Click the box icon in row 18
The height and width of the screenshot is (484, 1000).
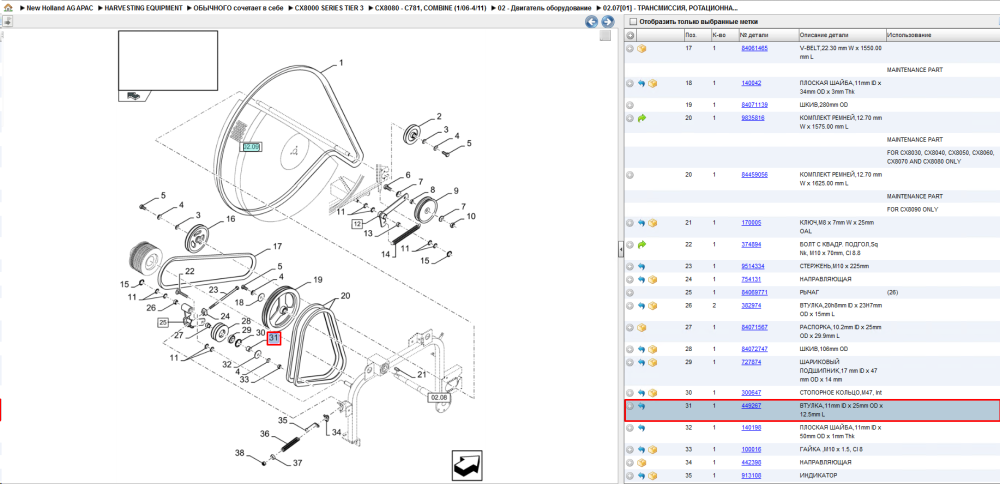(x=652, y=83)
